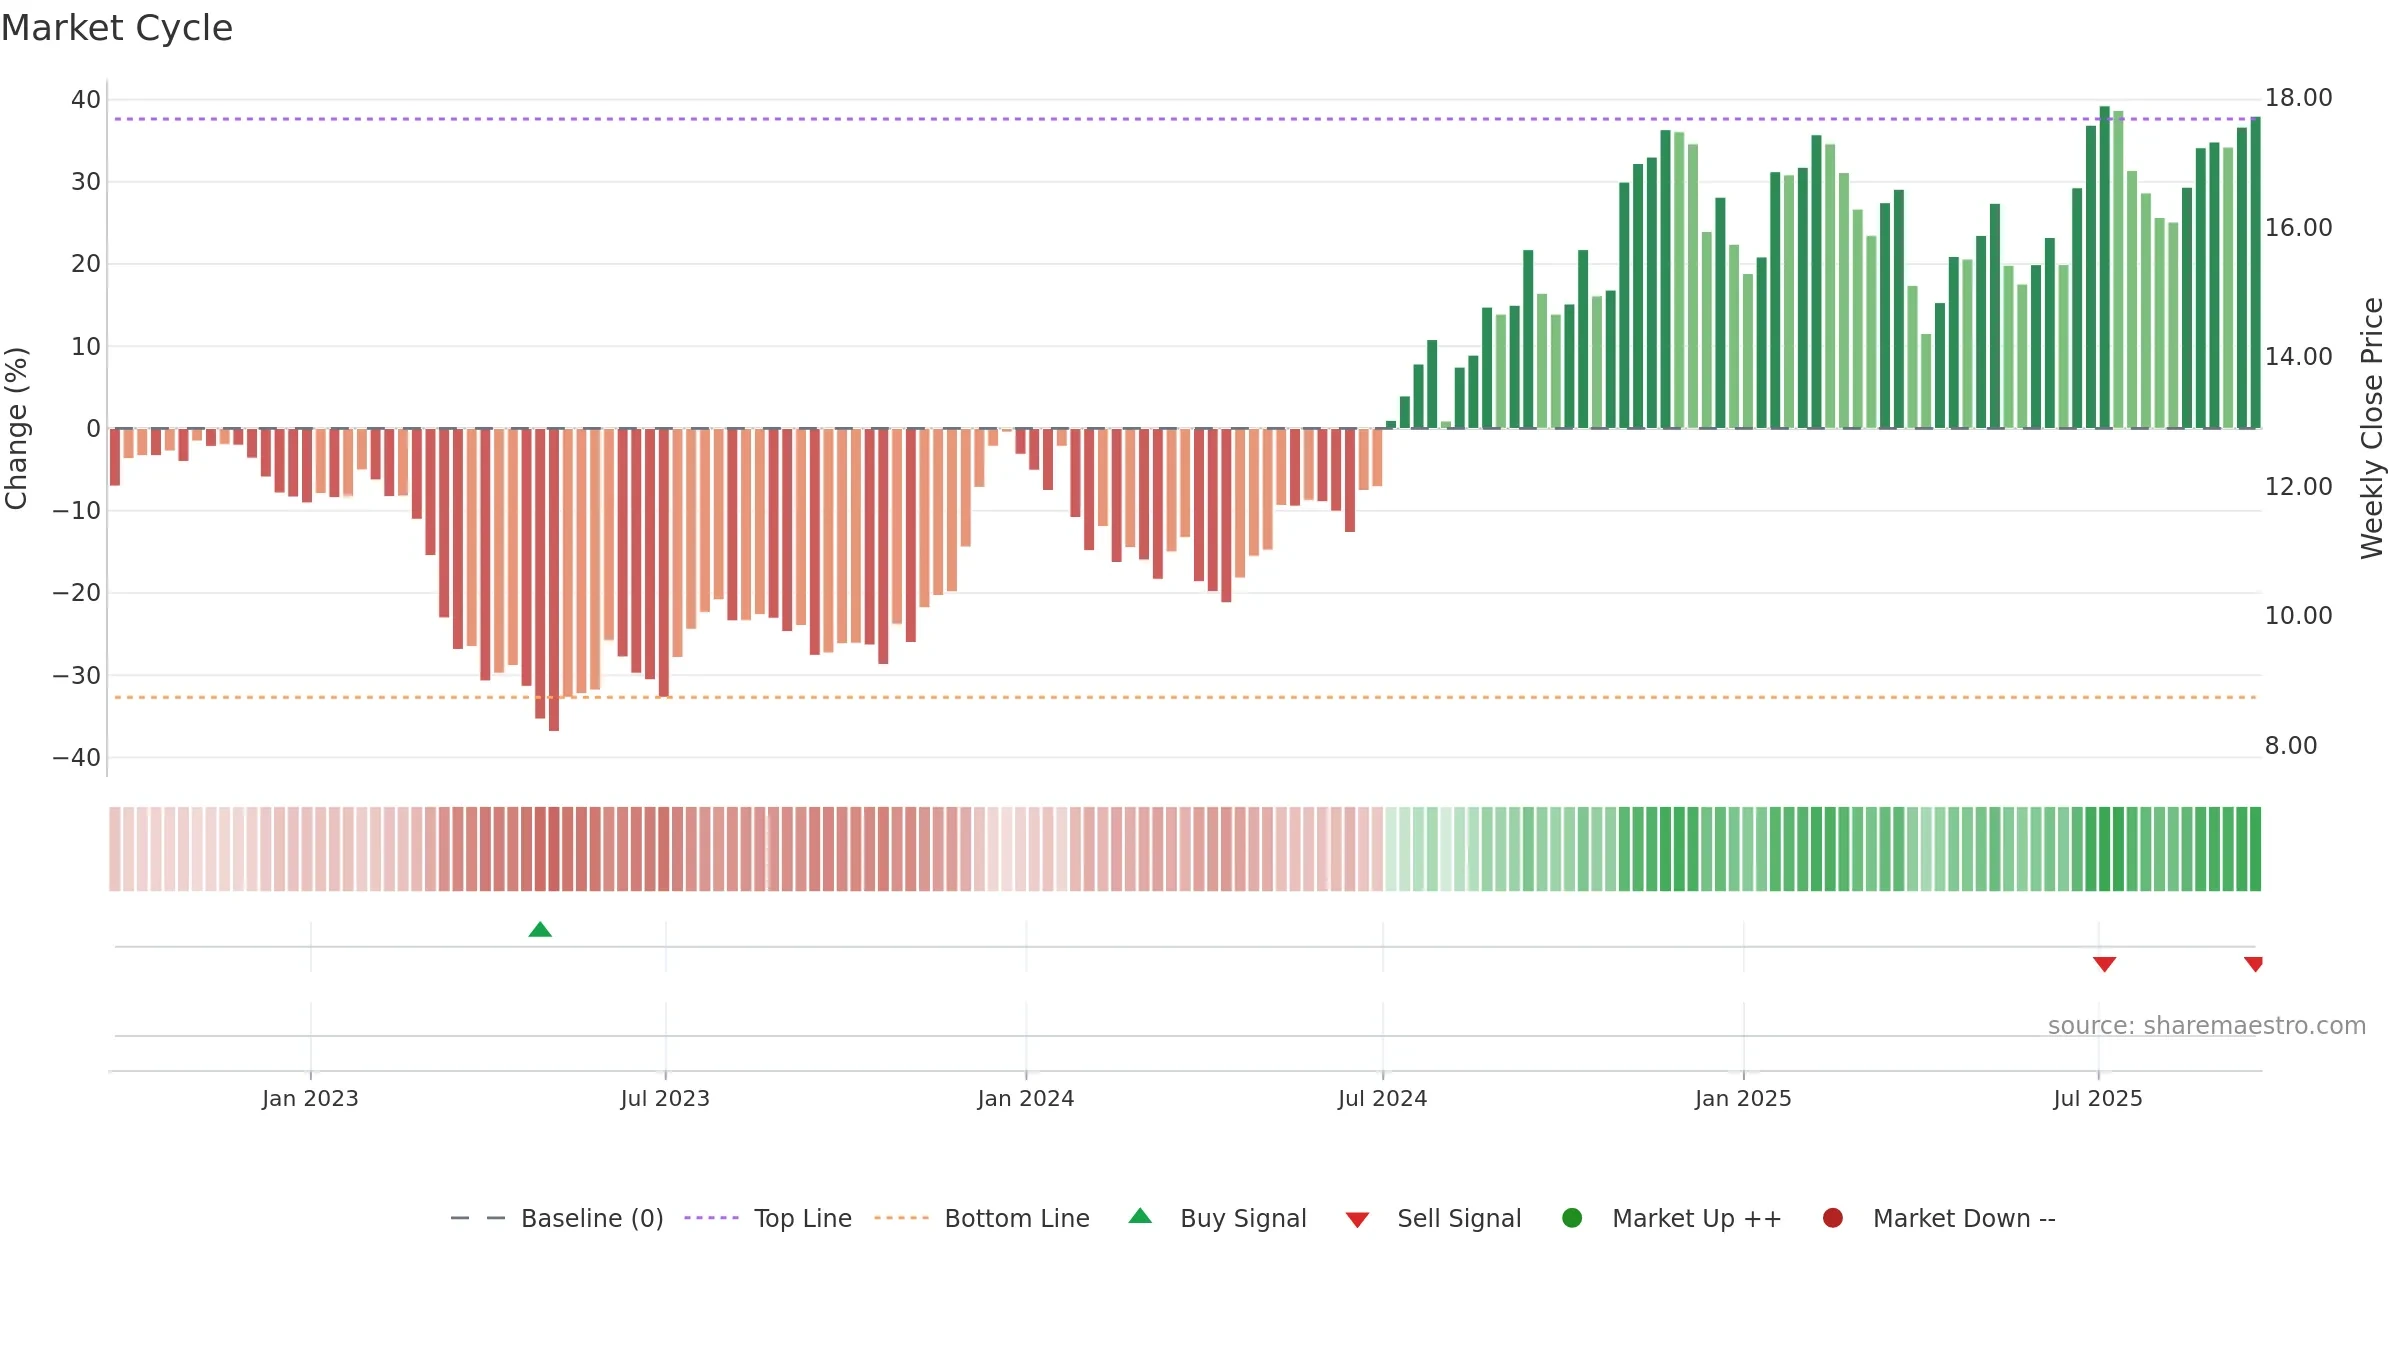Click the purple dotted Top Line legend sample
The width and height of the screenshot is (2400, 1350).
711,1218
